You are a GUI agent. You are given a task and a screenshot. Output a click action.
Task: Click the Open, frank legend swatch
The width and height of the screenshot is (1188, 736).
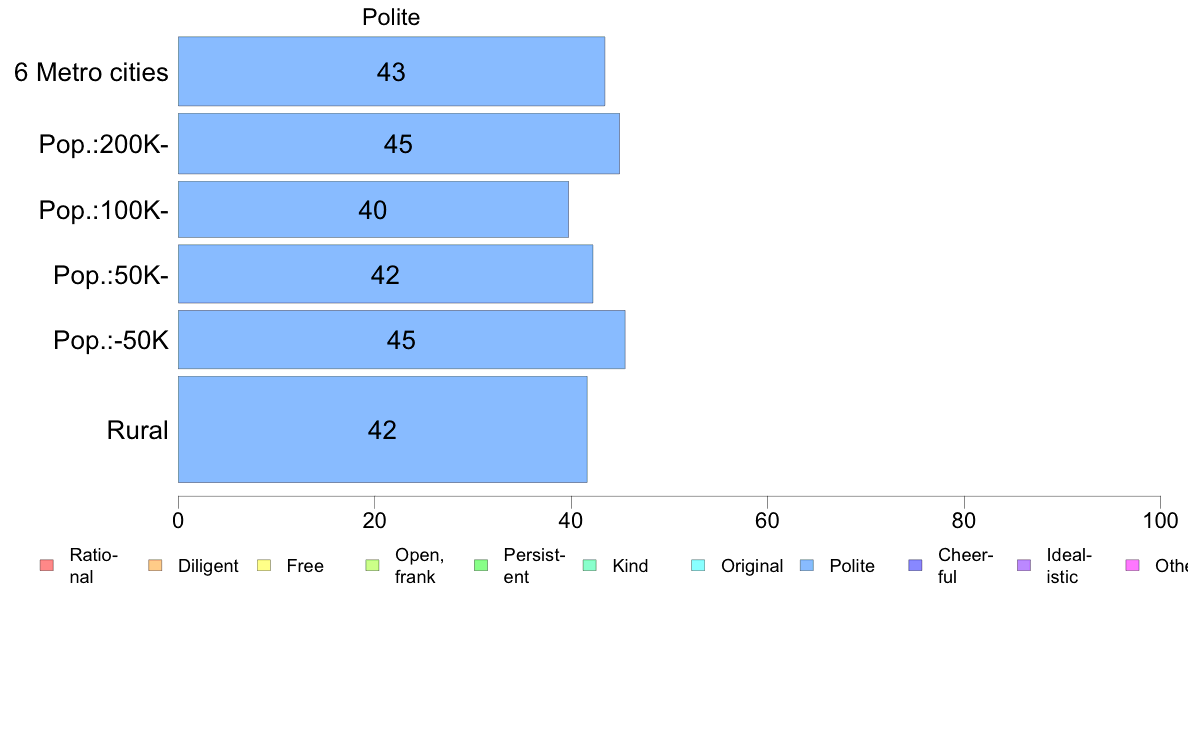(372, 565)
